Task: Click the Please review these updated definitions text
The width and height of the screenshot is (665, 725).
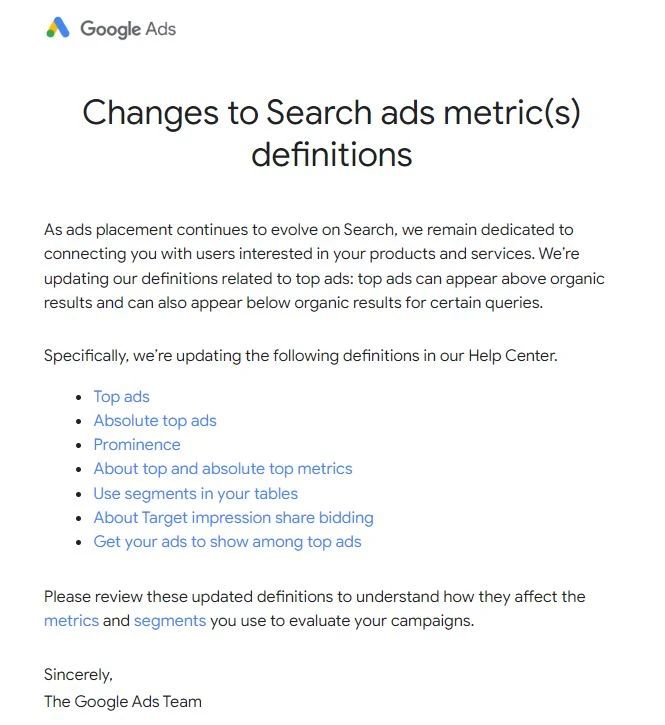Action: (314, 597)
